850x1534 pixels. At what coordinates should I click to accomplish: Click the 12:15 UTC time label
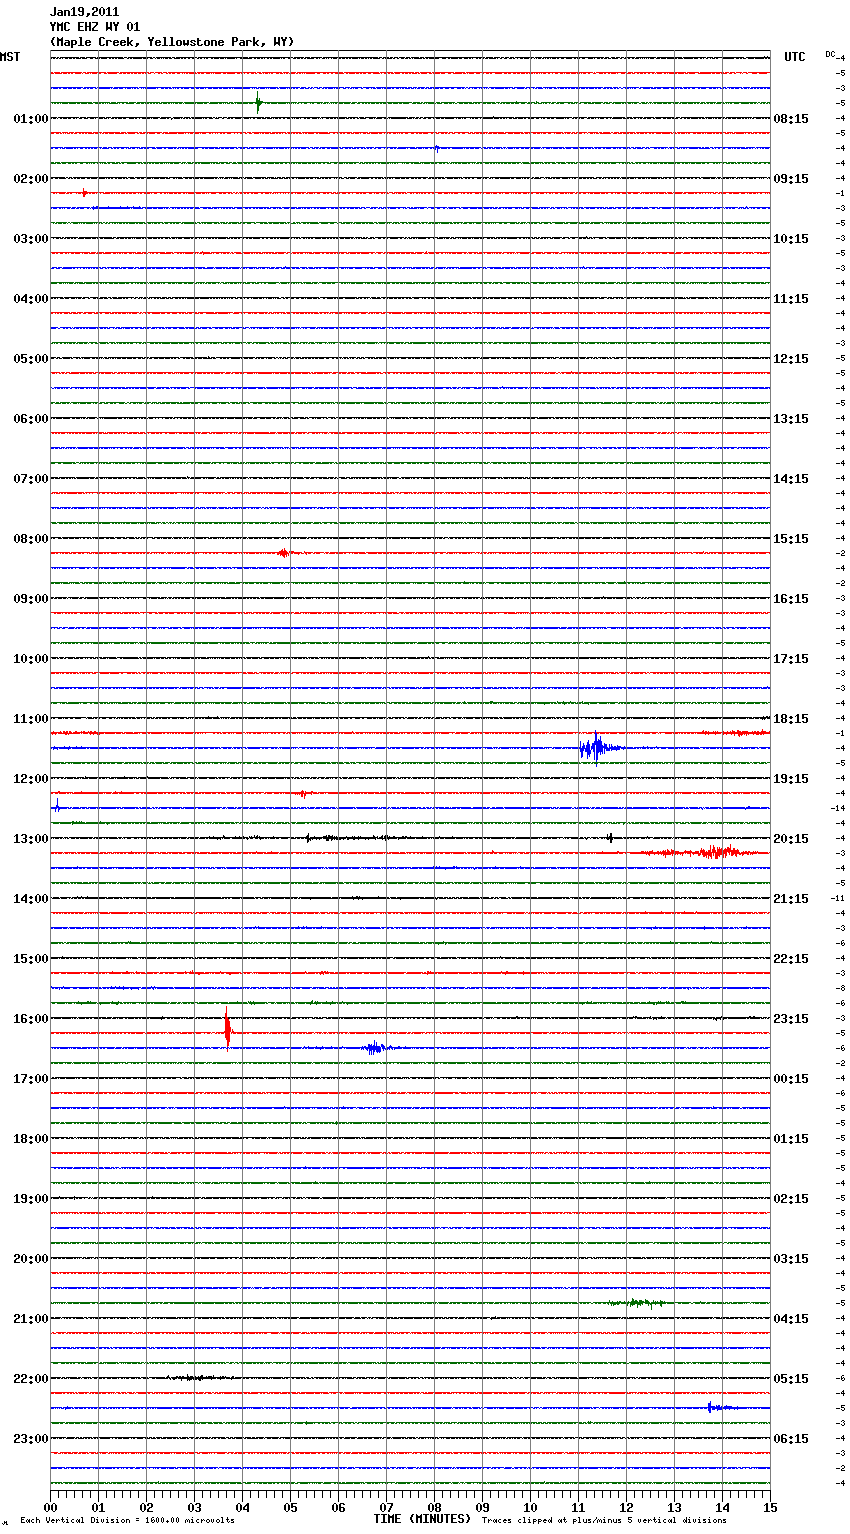point(791,359)
